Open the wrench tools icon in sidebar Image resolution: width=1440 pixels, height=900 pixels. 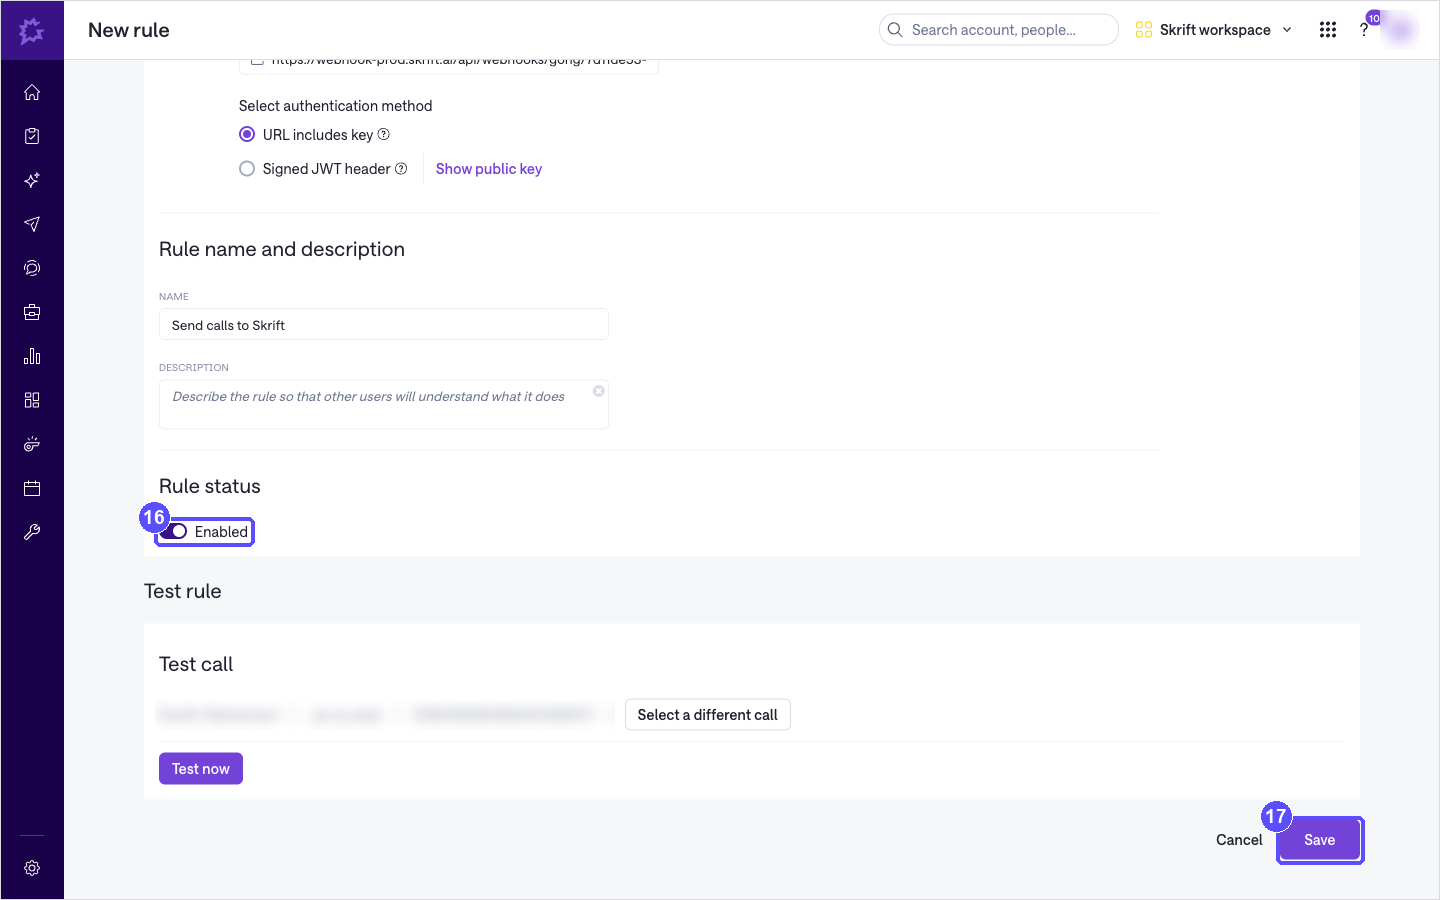click(x=32, y=532)
